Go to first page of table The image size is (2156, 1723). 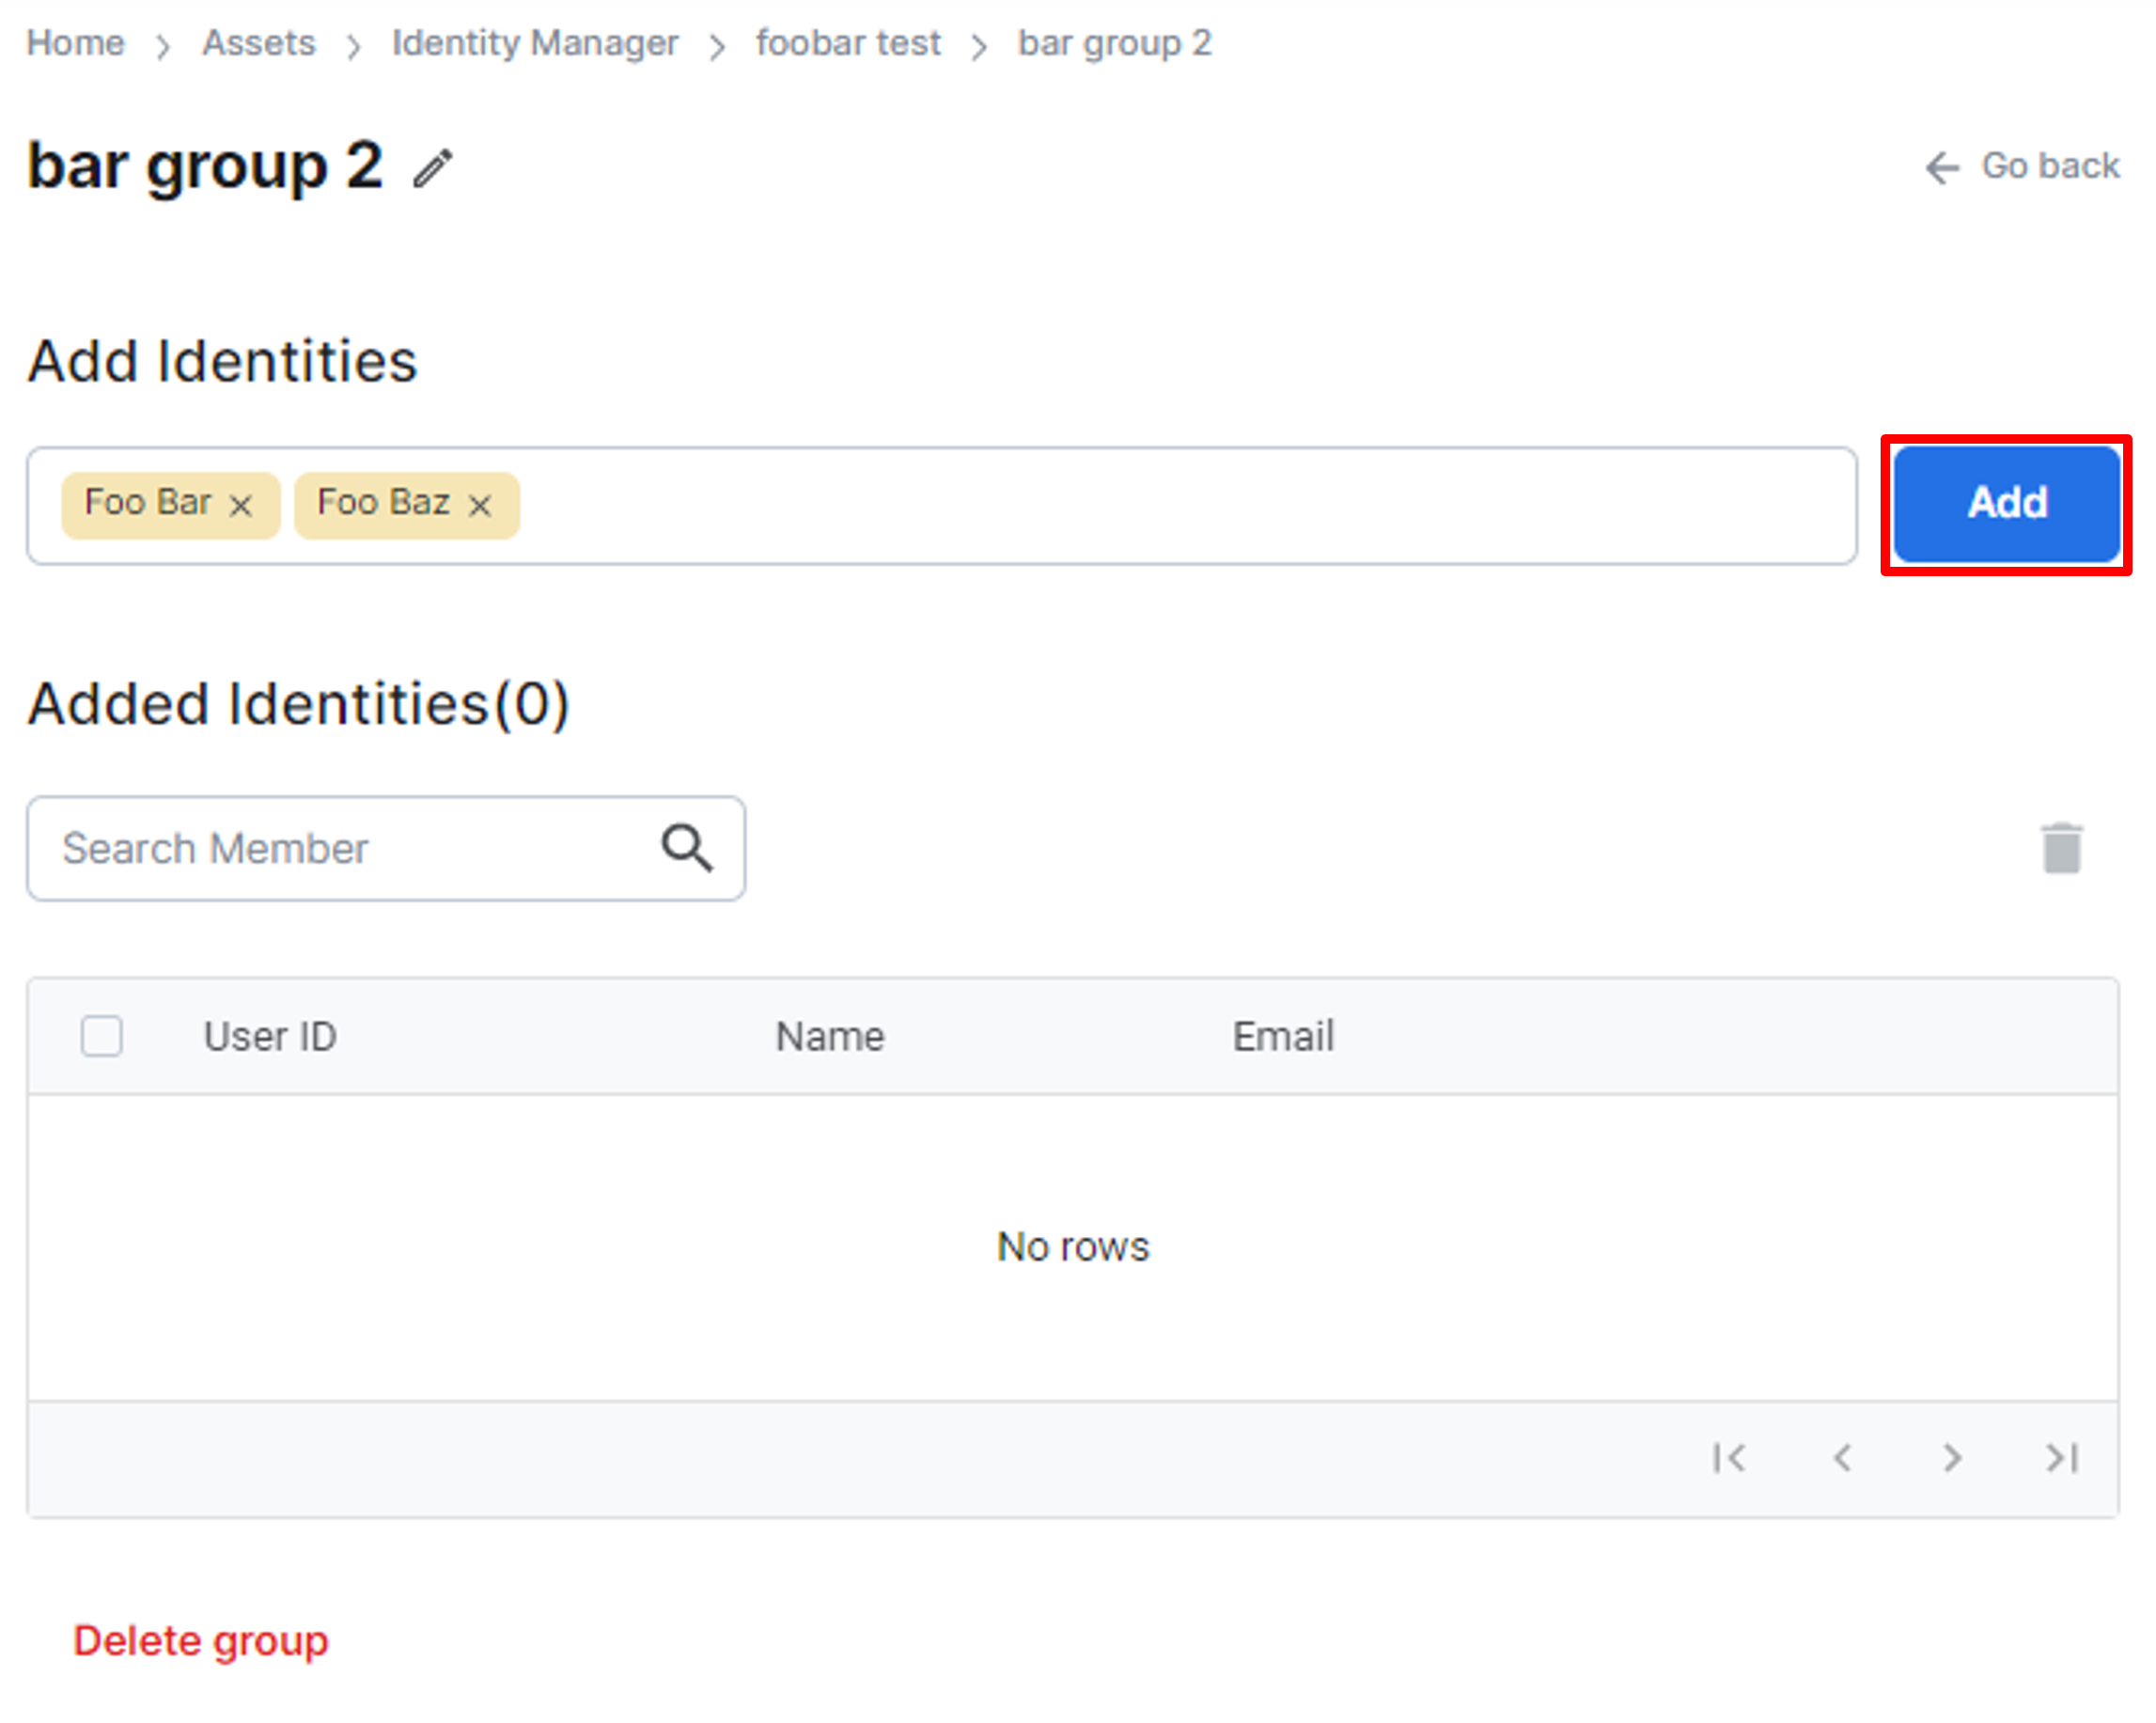[x=1728, y=1457]
